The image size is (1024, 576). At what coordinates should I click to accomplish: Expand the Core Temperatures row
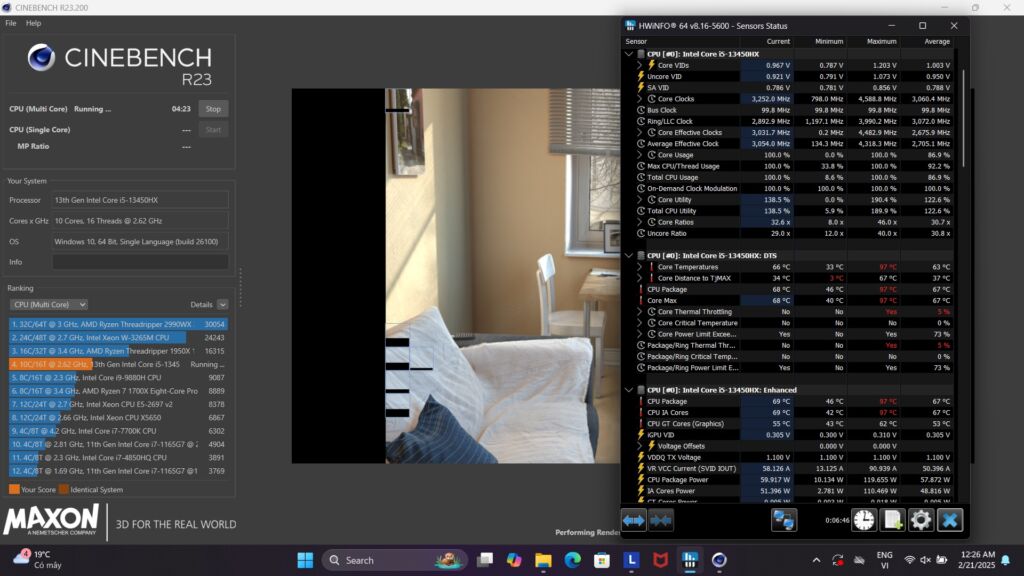639,267
